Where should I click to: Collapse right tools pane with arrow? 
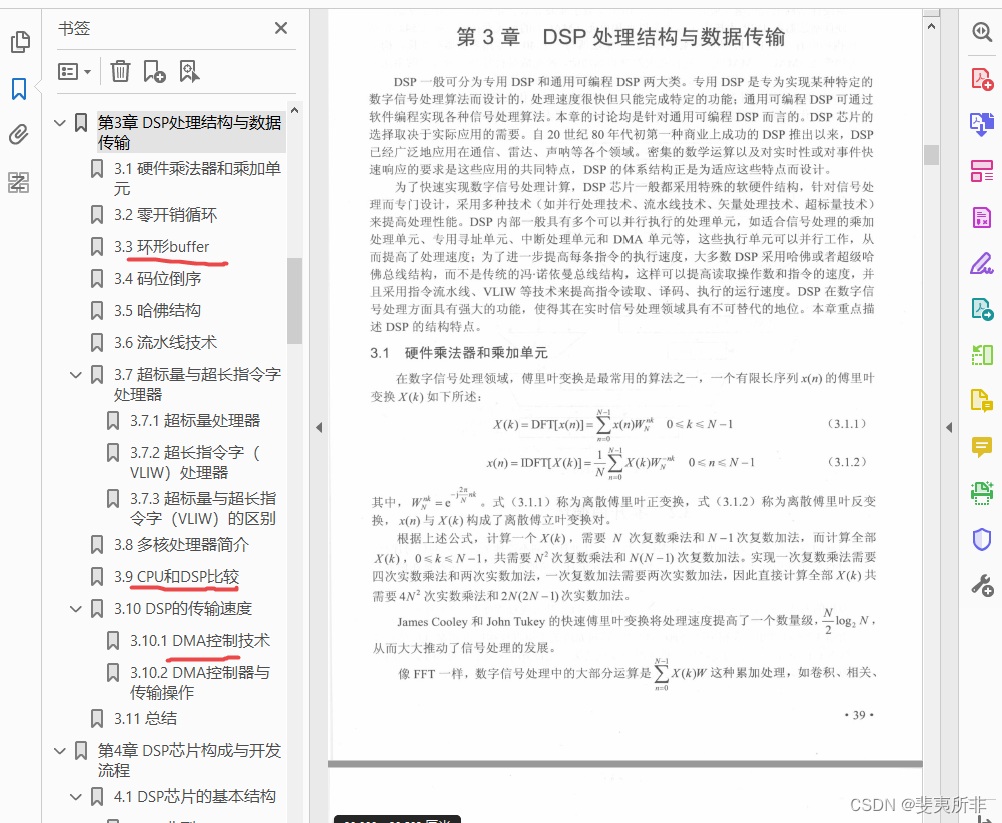point(949,427)
